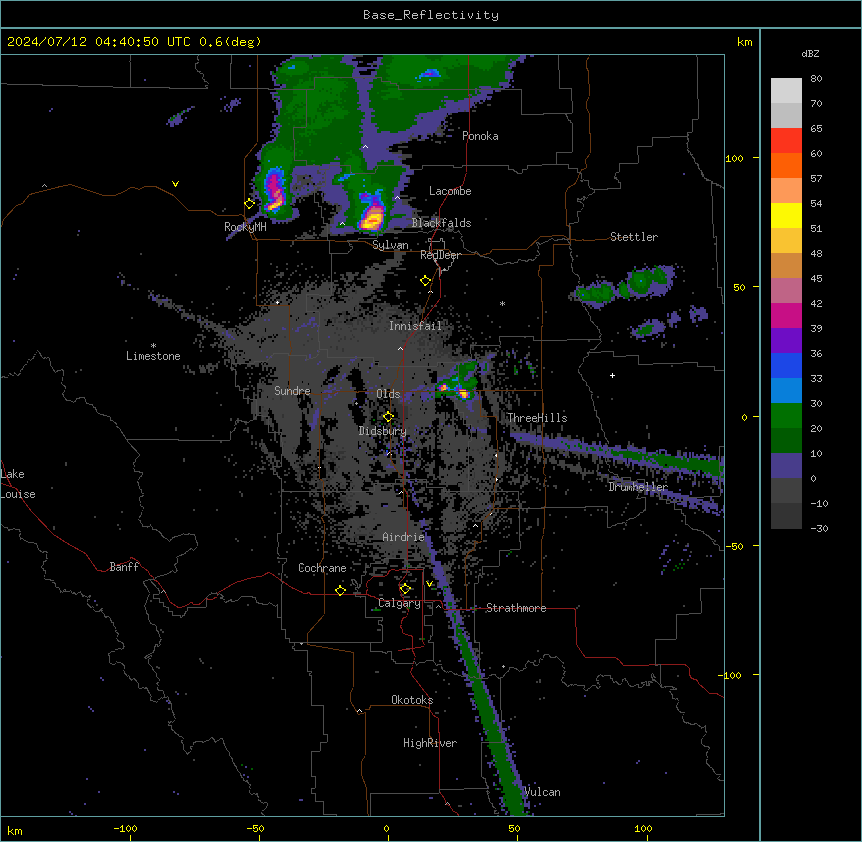862x842 pixels.
Task: Click the Base_Reflectivity title text
Action: click(x=431, y=15)
